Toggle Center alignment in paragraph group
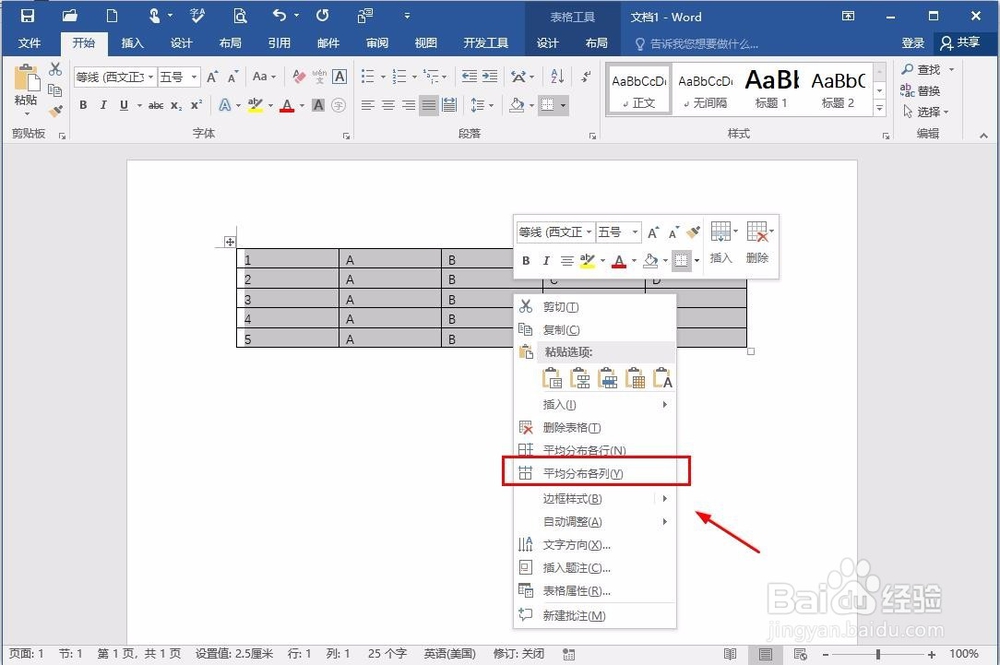Viewport: 1000px width, 665px height. [x=388, y=105]
